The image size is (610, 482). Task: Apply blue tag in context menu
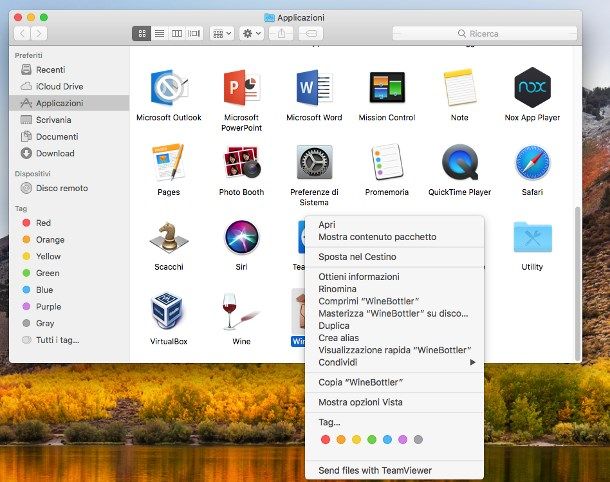(387, 440)
